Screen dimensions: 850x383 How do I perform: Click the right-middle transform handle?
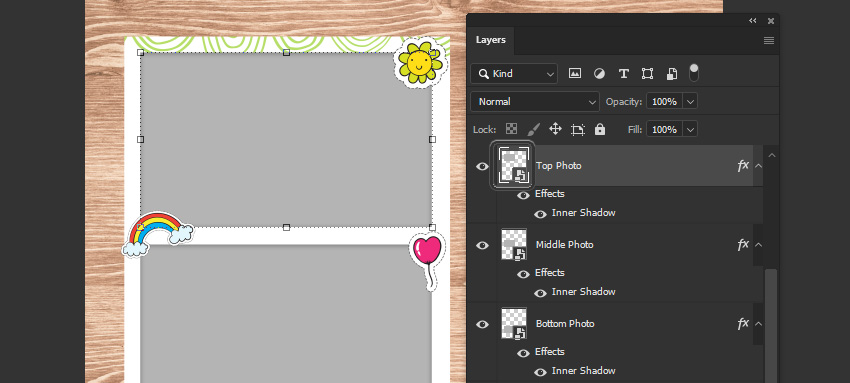432,139
